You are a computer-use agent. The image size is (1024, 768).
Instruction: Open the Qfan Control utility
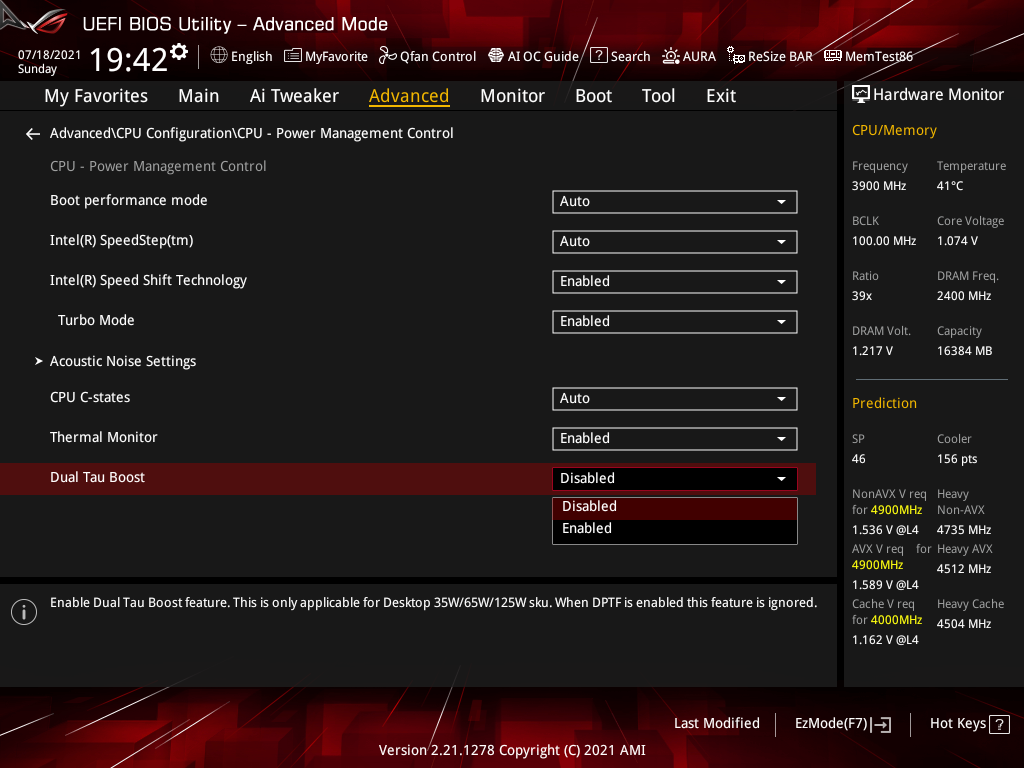pos(427,56)
